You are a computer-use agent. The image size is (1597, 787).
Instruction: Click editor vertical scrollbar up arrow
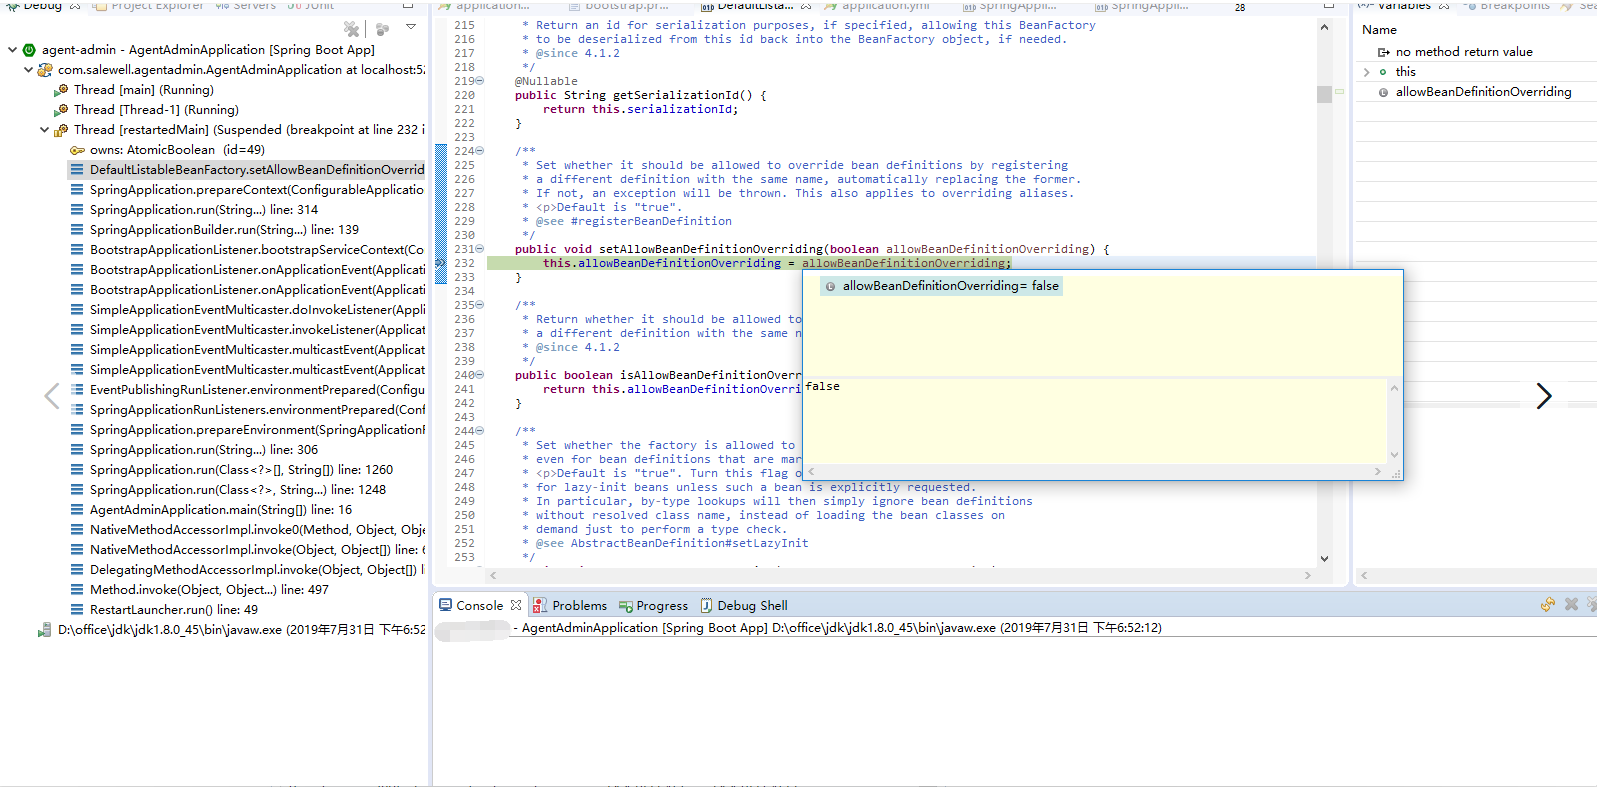tap(1324, 27)
